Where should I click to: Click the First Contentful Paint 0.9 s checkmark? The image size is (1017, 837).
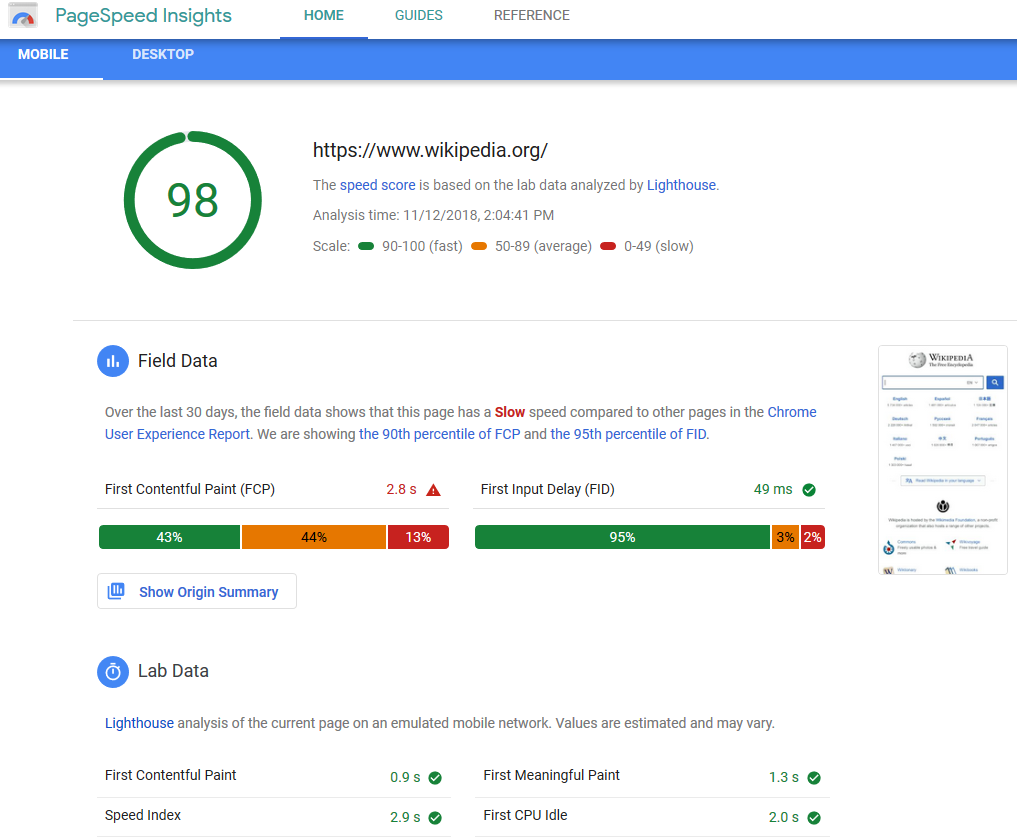435,777
